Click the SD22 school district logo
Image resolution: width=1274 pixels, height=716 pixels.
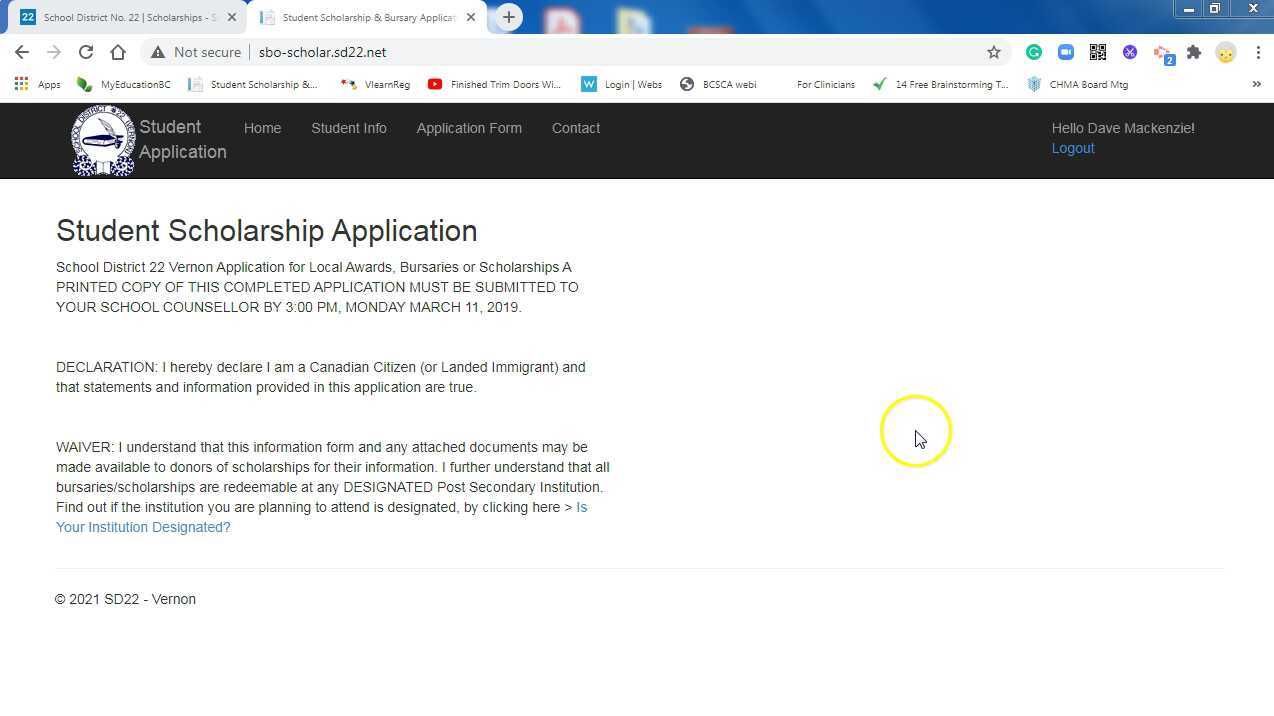[102, 140]
